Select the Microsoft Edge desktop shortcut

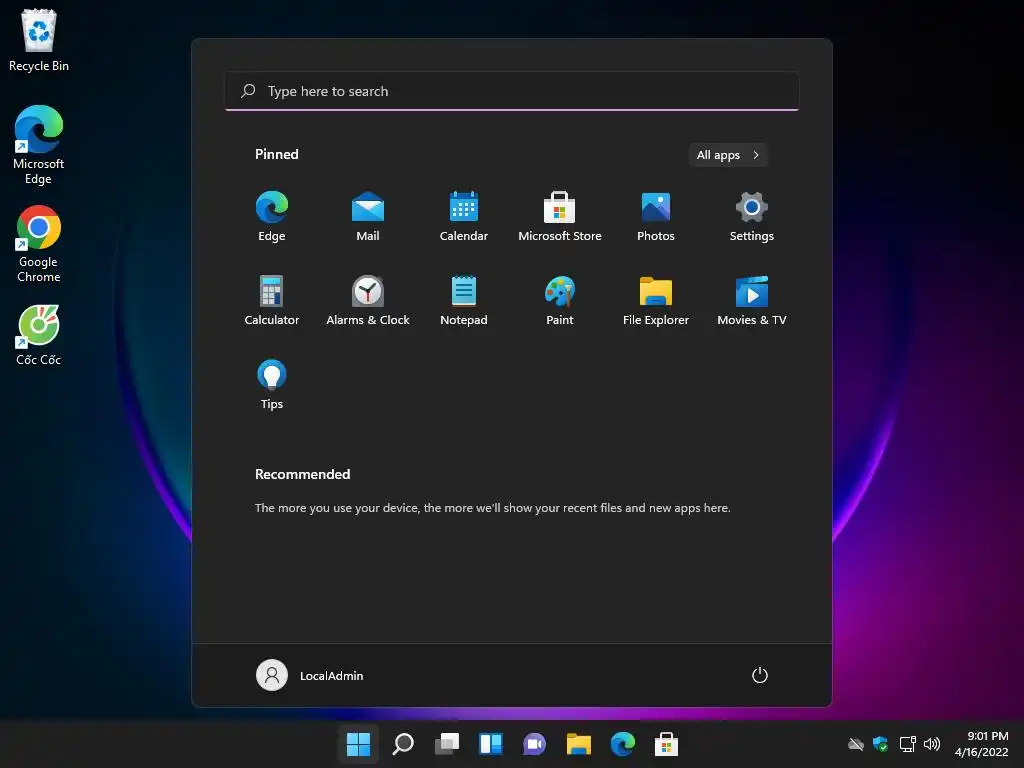tap(39, 145)
